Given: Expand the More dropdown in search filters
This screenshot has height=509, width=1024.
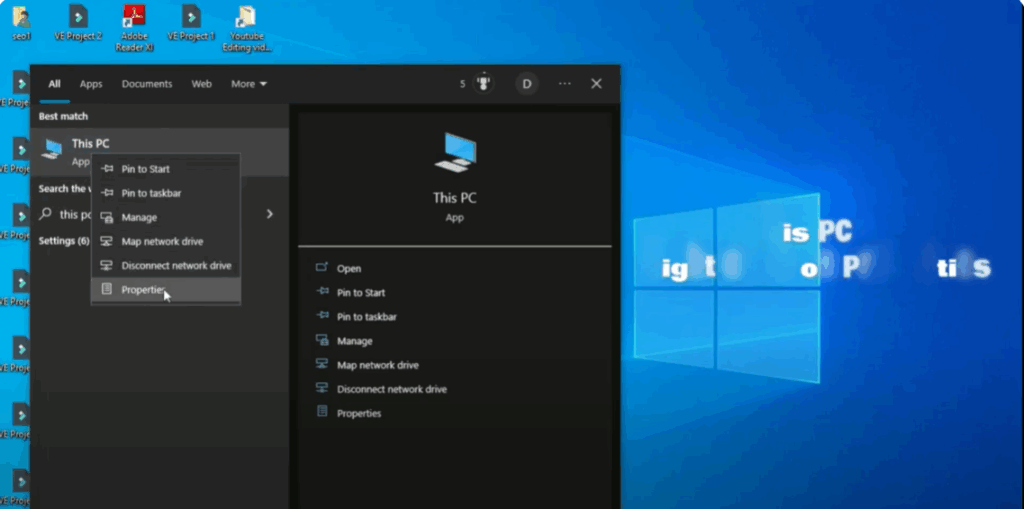Looking at the screenshot, I should (x=249, y=84).
